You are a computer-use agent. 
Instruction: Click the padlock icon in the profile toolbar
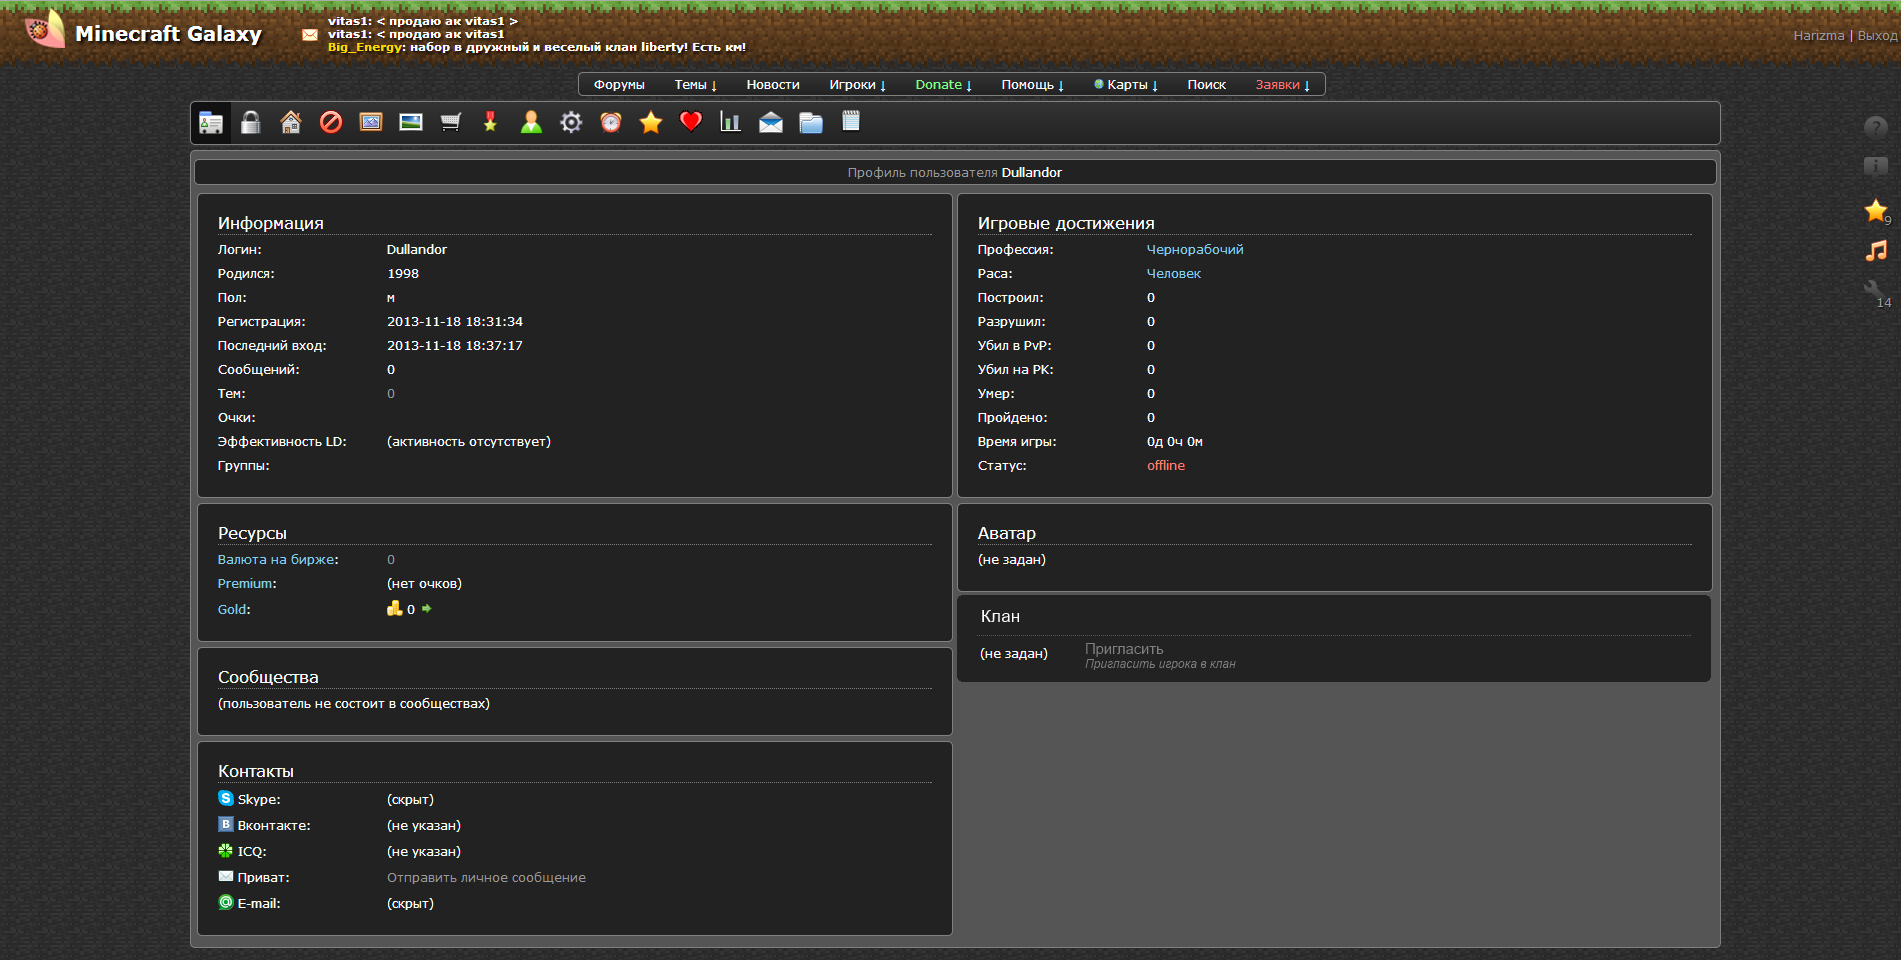click(250, 122)
